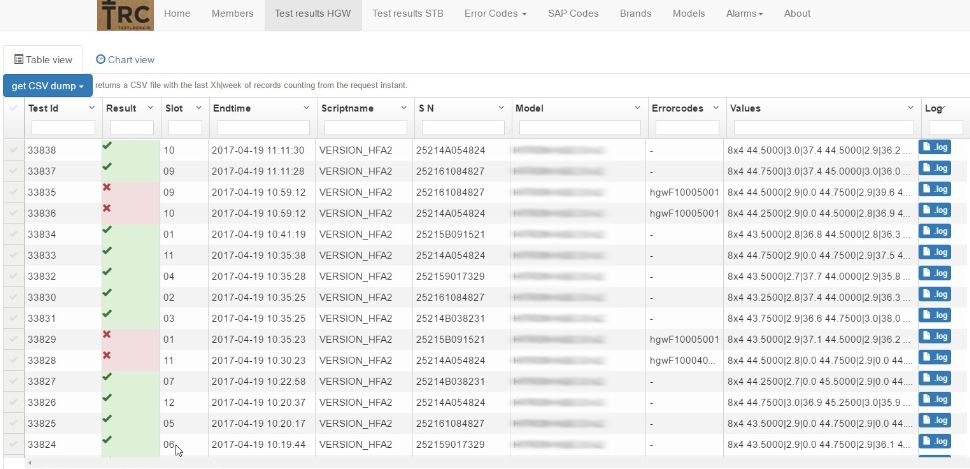Switch to the Table view tab

coord(43,60)
